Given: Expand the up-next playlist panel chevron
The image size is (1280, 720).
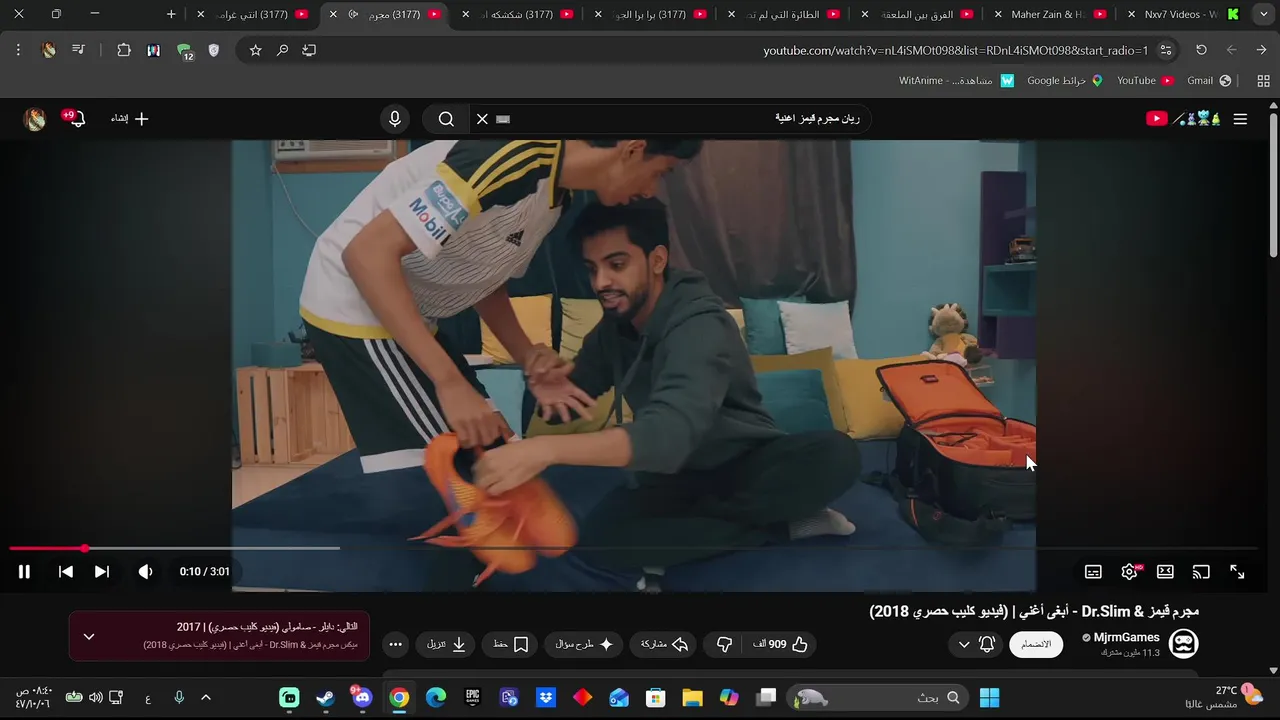Looking at the screenshot, I should click(89, 636).
